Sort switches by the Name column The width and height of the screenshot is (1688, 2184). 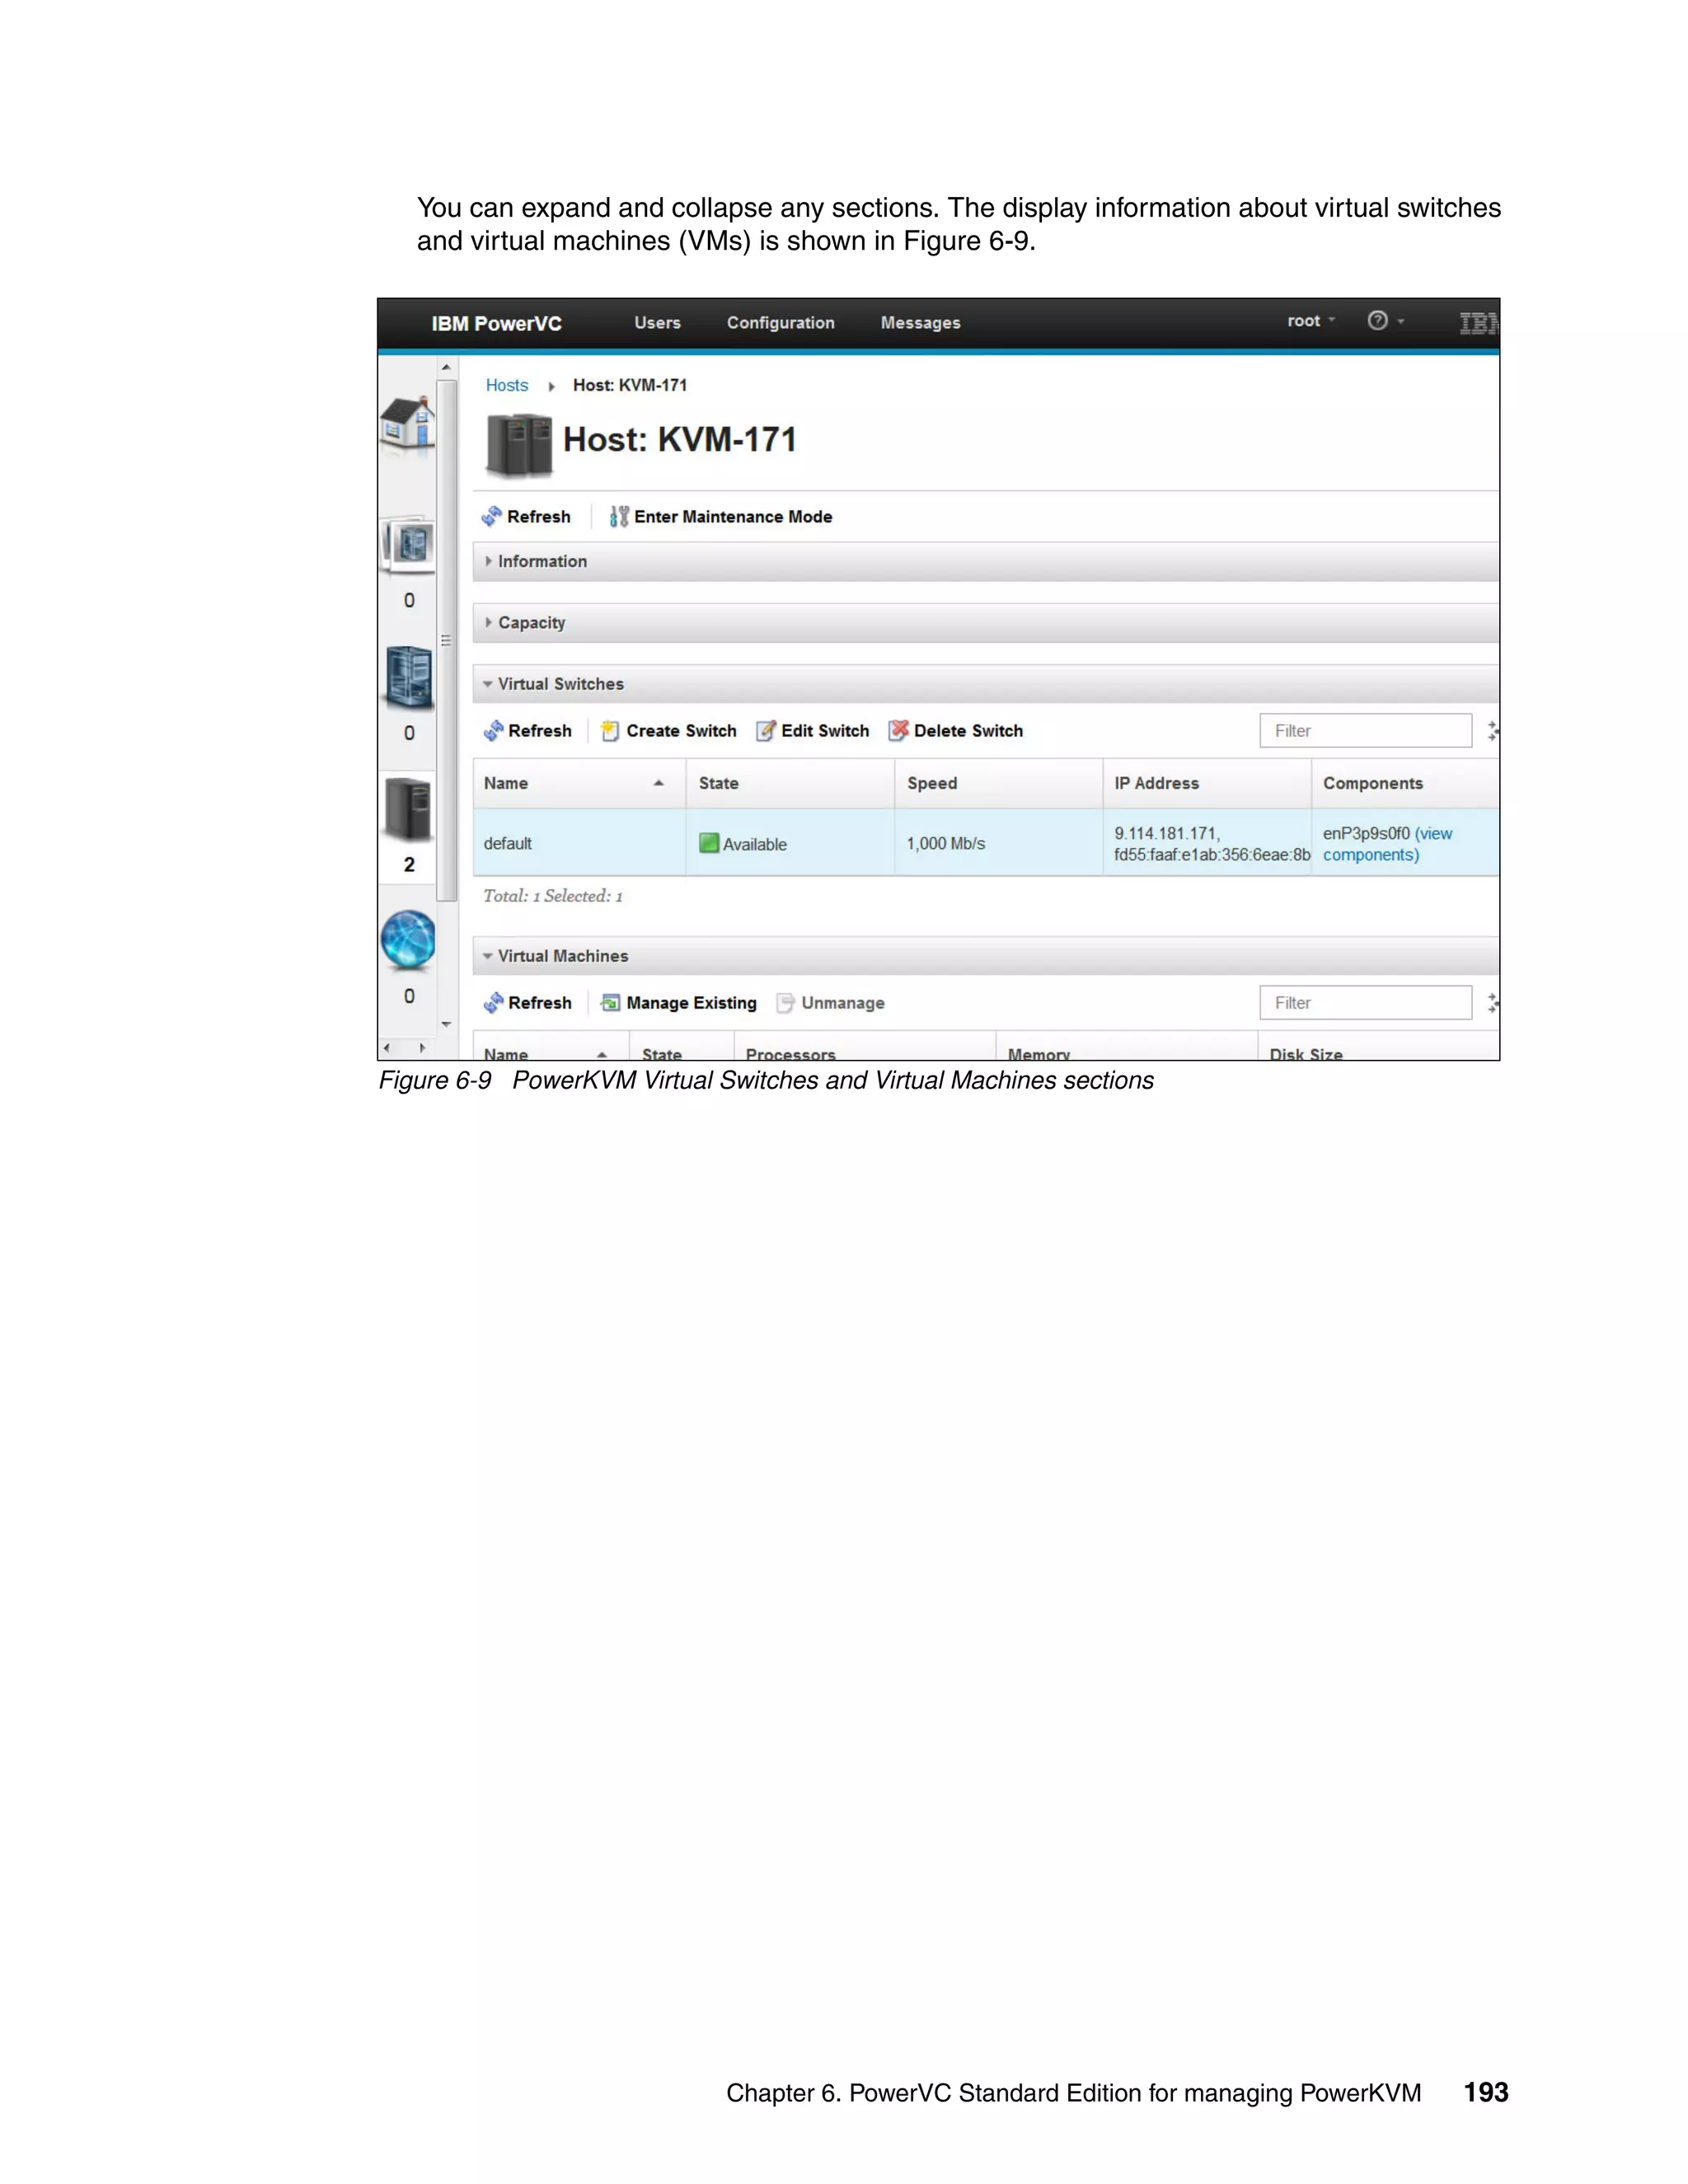579,784
